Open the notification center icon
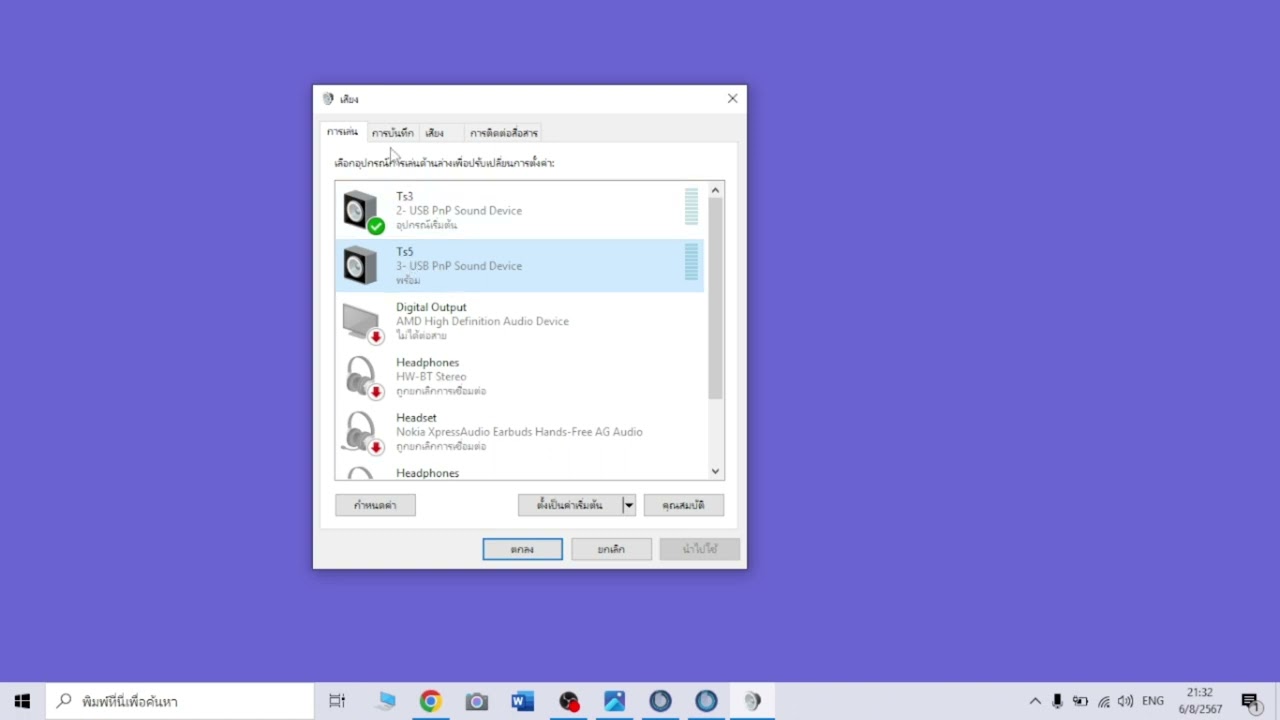Image resolution: width=1280 pixels, height=720 pixels. (x=1250, y=701)
